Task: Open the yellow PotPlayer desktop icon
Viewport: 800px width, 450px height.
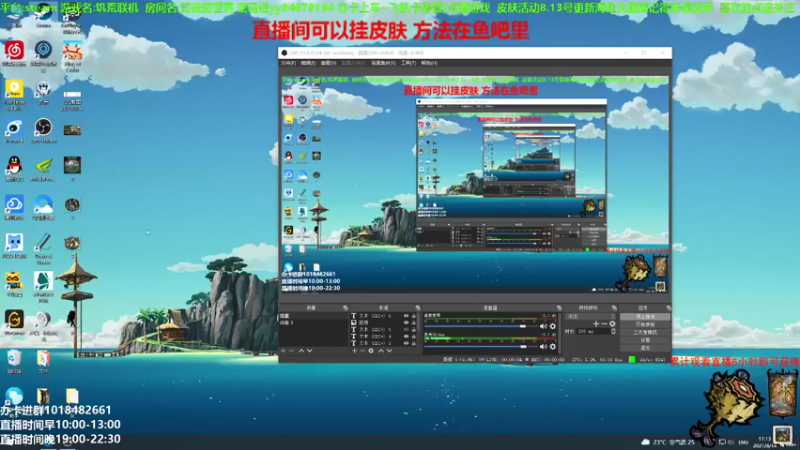Action: [14, 94]
